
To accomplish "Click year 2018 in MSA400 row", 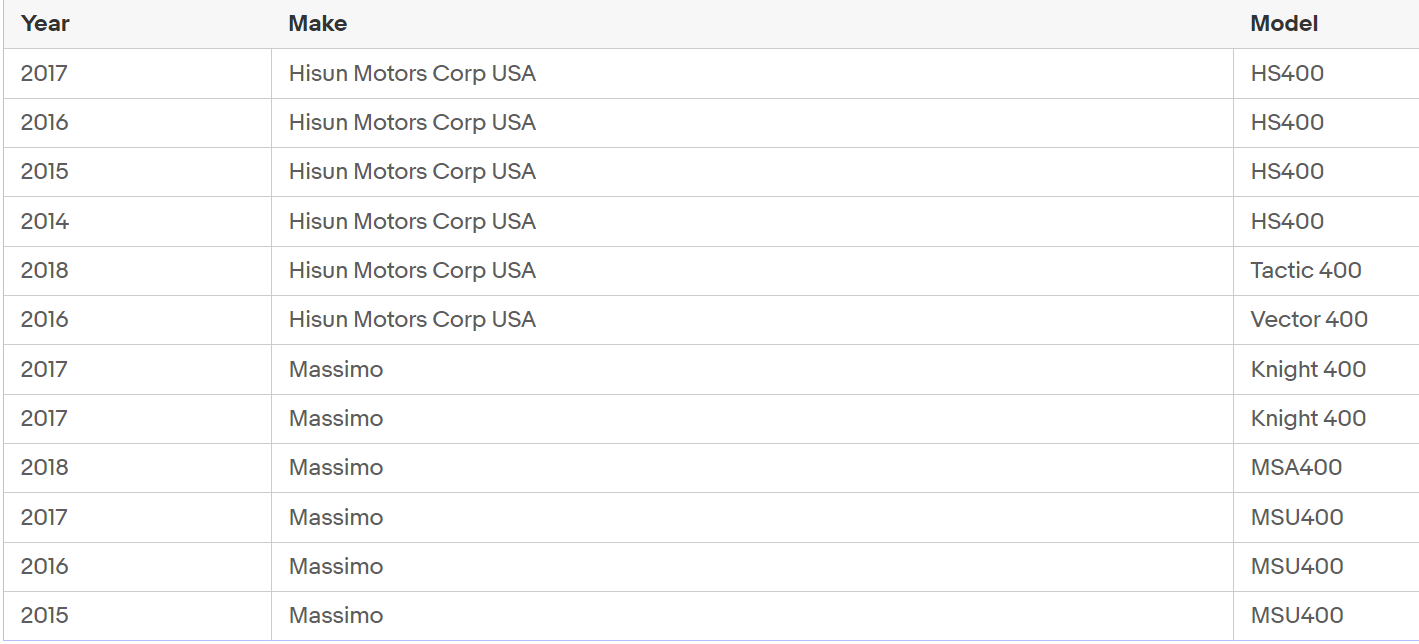I will point(45,467).
